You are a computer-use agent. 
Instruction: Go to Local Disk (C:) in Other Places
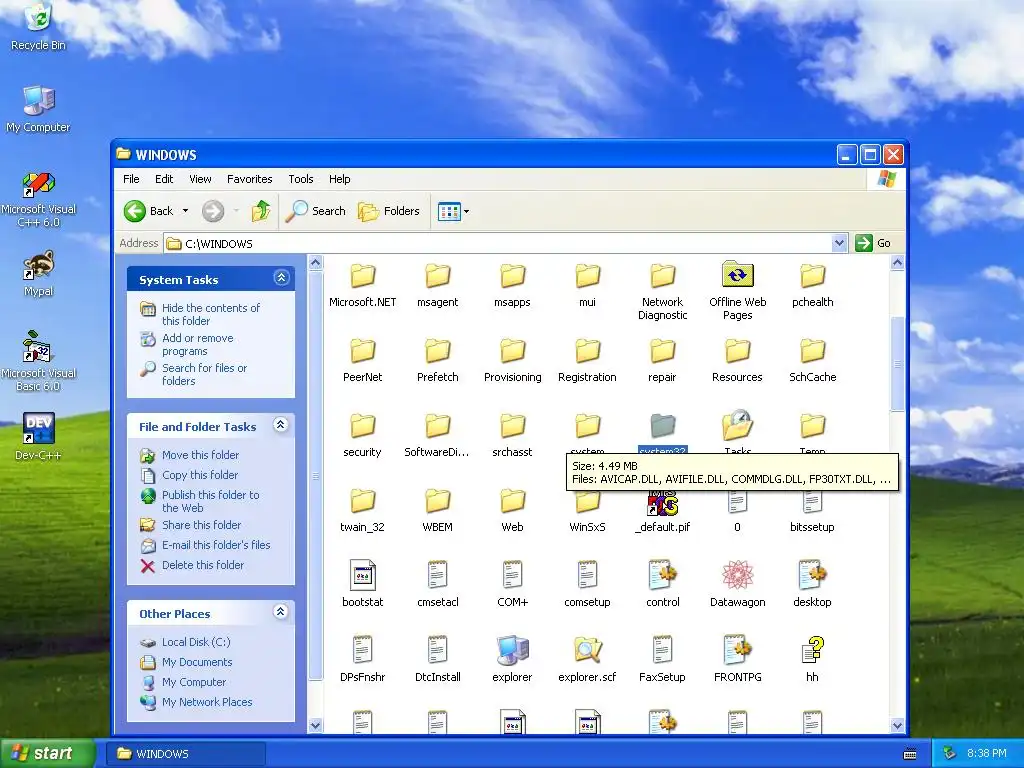[x=196, y=643]
